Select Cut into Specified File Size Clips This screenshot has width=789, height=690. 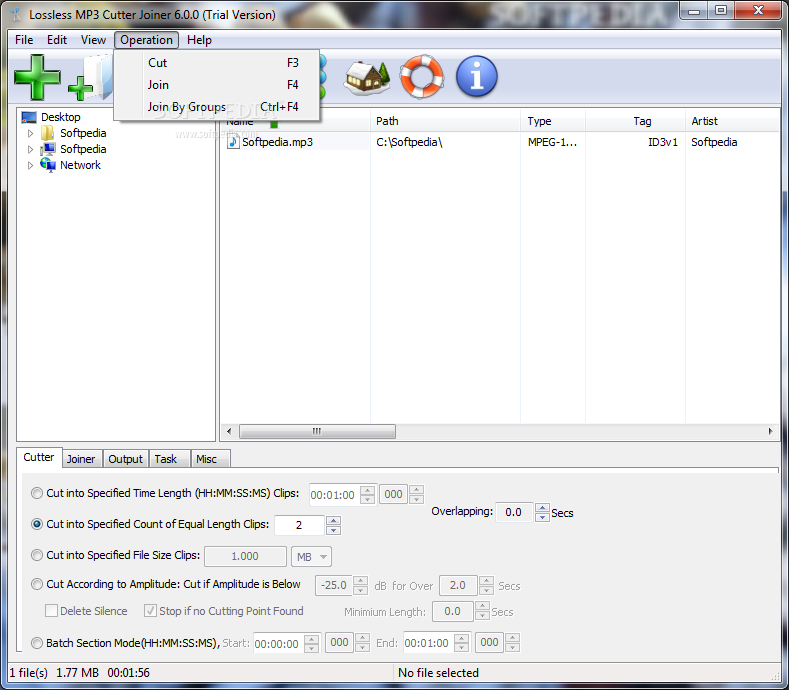tap(37, 555)
